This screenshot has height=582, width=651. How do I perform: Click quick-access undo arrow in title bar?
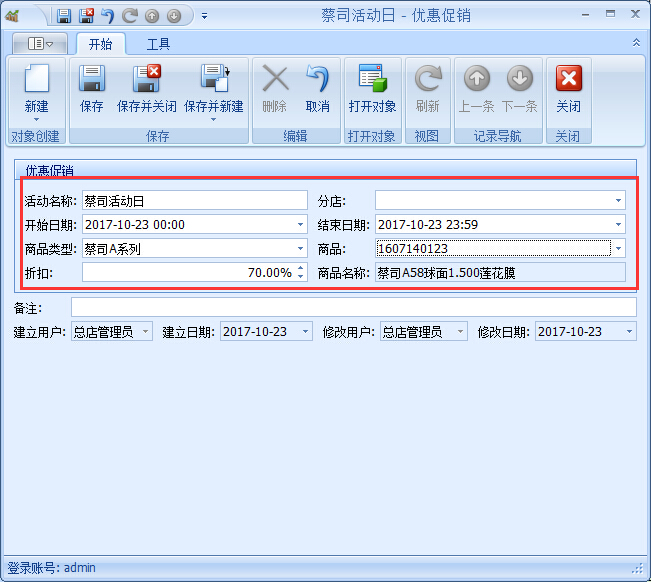click(x=108, y=16)
